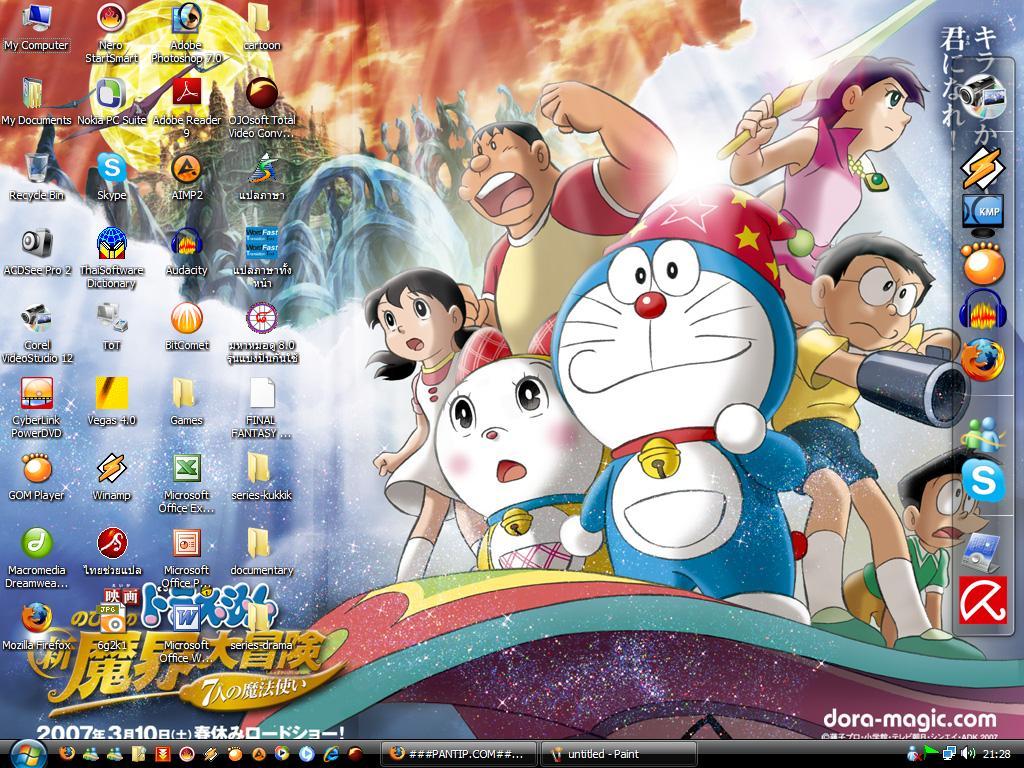Switch to untitled - Paint taskbar button

tap(618, 754)
